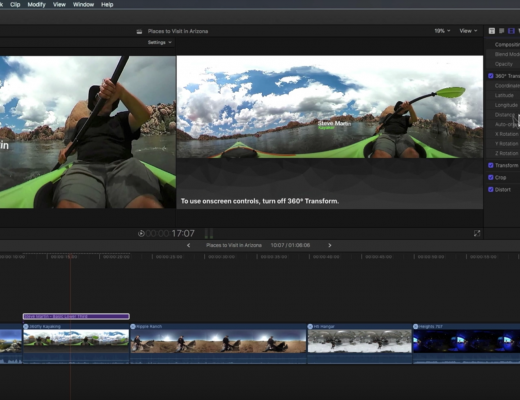Select the Heights 757 clip thumbnail
520x400 pixels.
pos(466,341)
